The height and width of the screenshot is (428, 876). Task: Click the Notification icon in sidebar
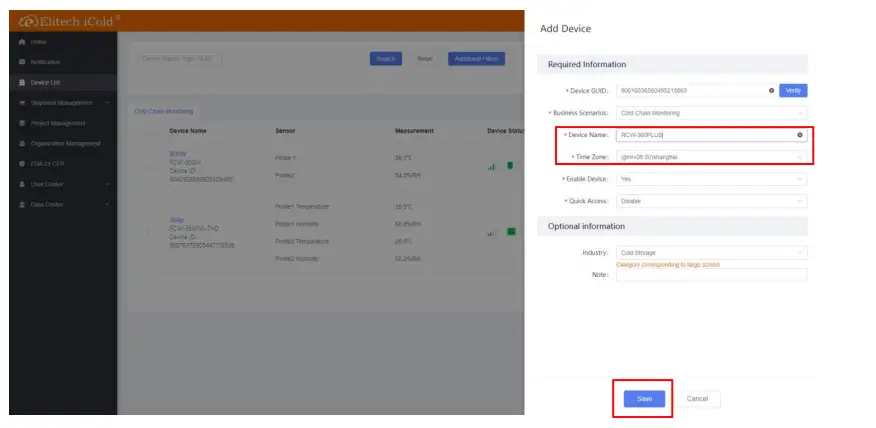[22, 62]
